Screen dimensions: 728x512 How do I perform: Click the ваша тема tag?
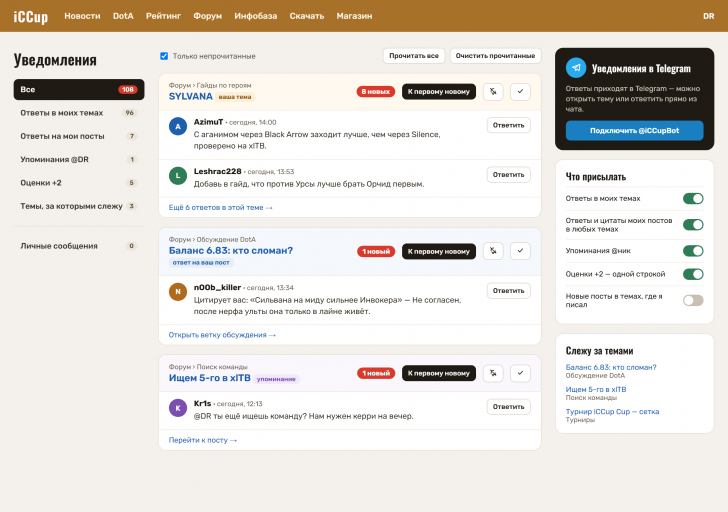(x=235, y=97)
